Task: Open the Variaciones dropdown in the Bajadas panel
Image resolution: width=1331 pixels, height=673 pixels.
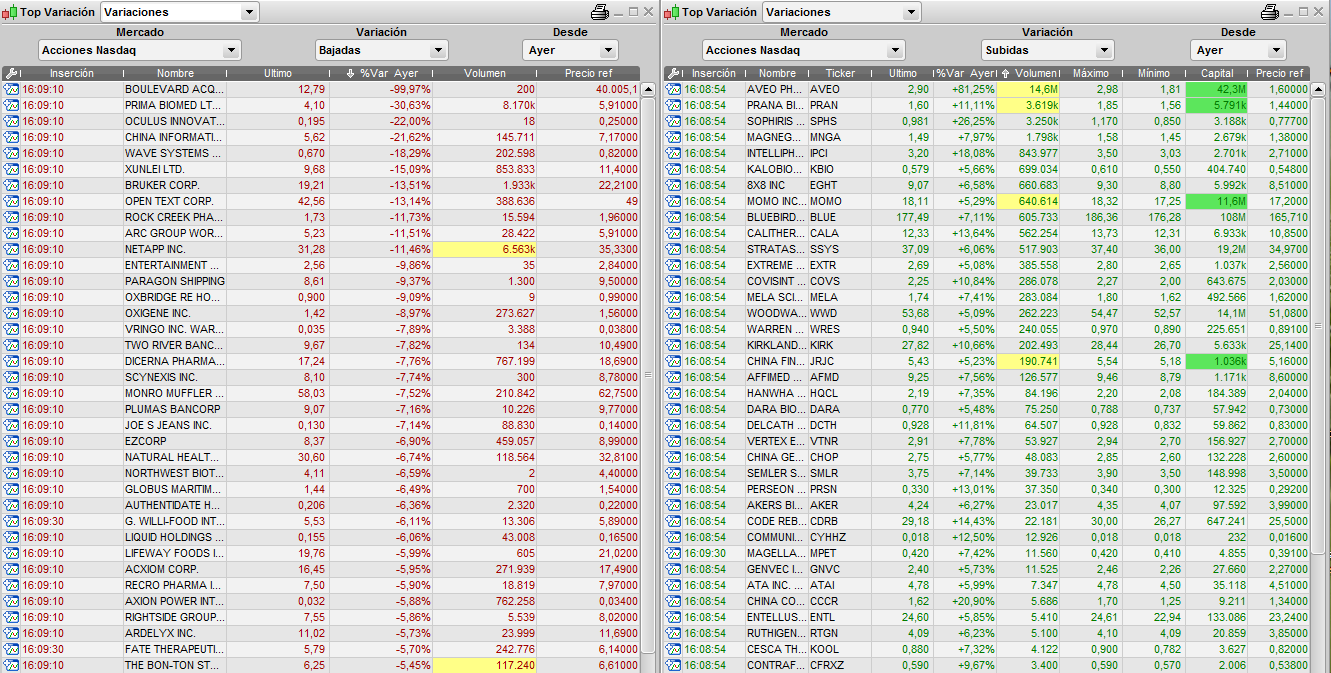Action: [180, 12]
